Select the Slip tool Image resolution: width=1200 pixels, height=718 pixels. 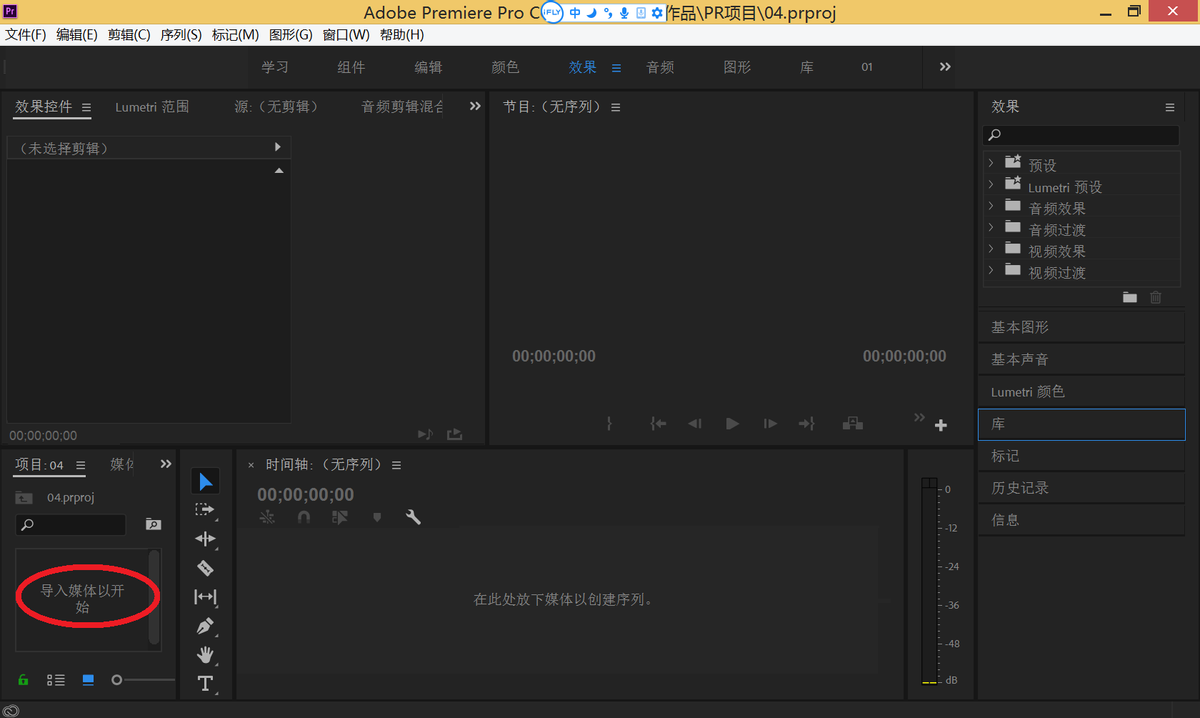coord(205,597)
